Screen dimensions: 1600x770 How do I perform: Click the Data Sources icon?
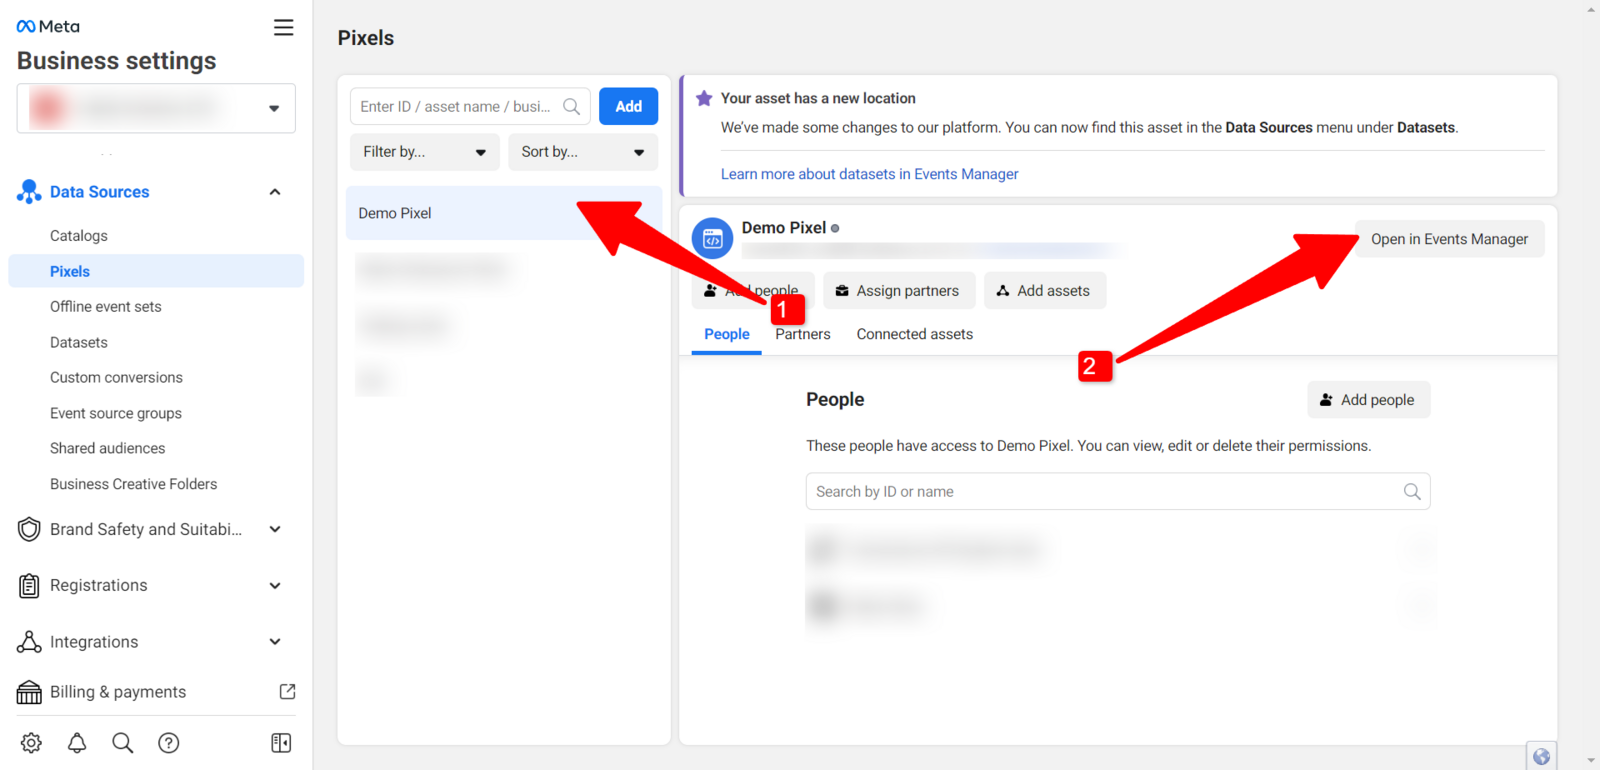click(29, 192)
